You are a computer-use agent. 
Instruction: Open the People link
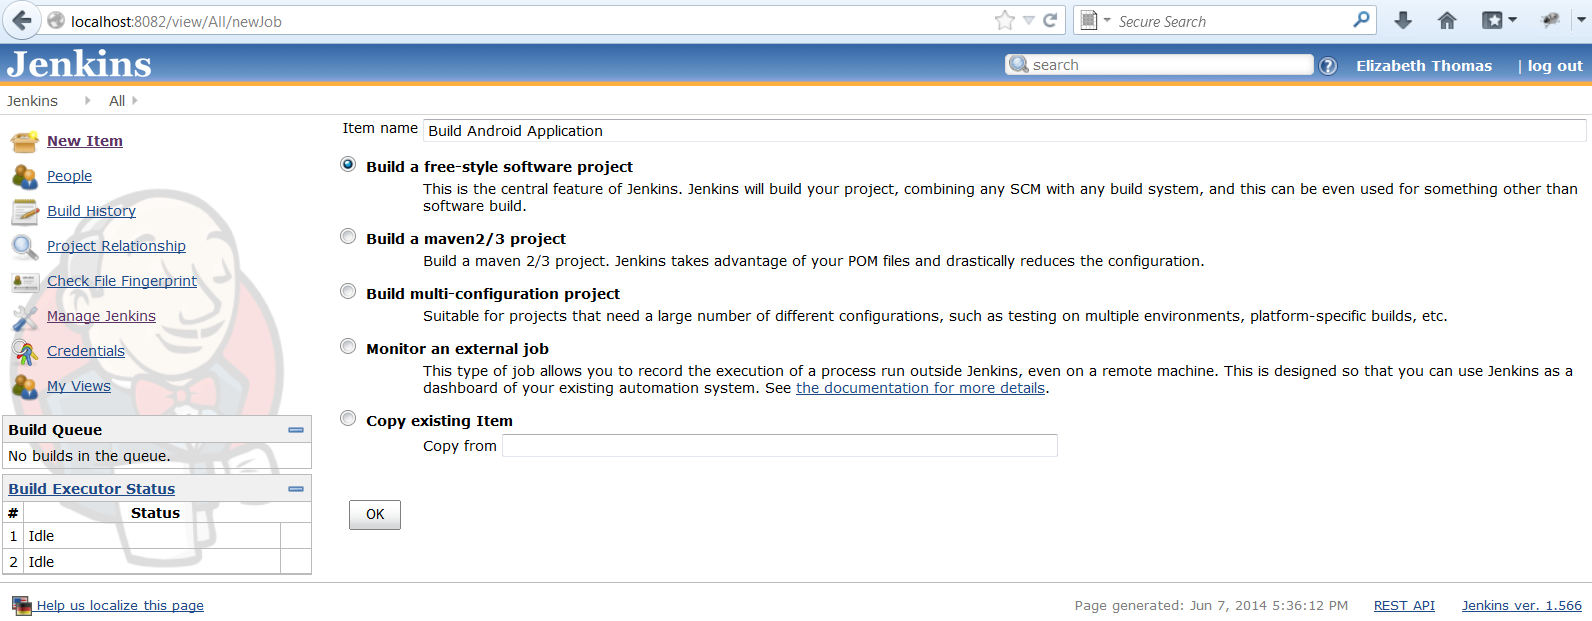(x=69, y=176)
